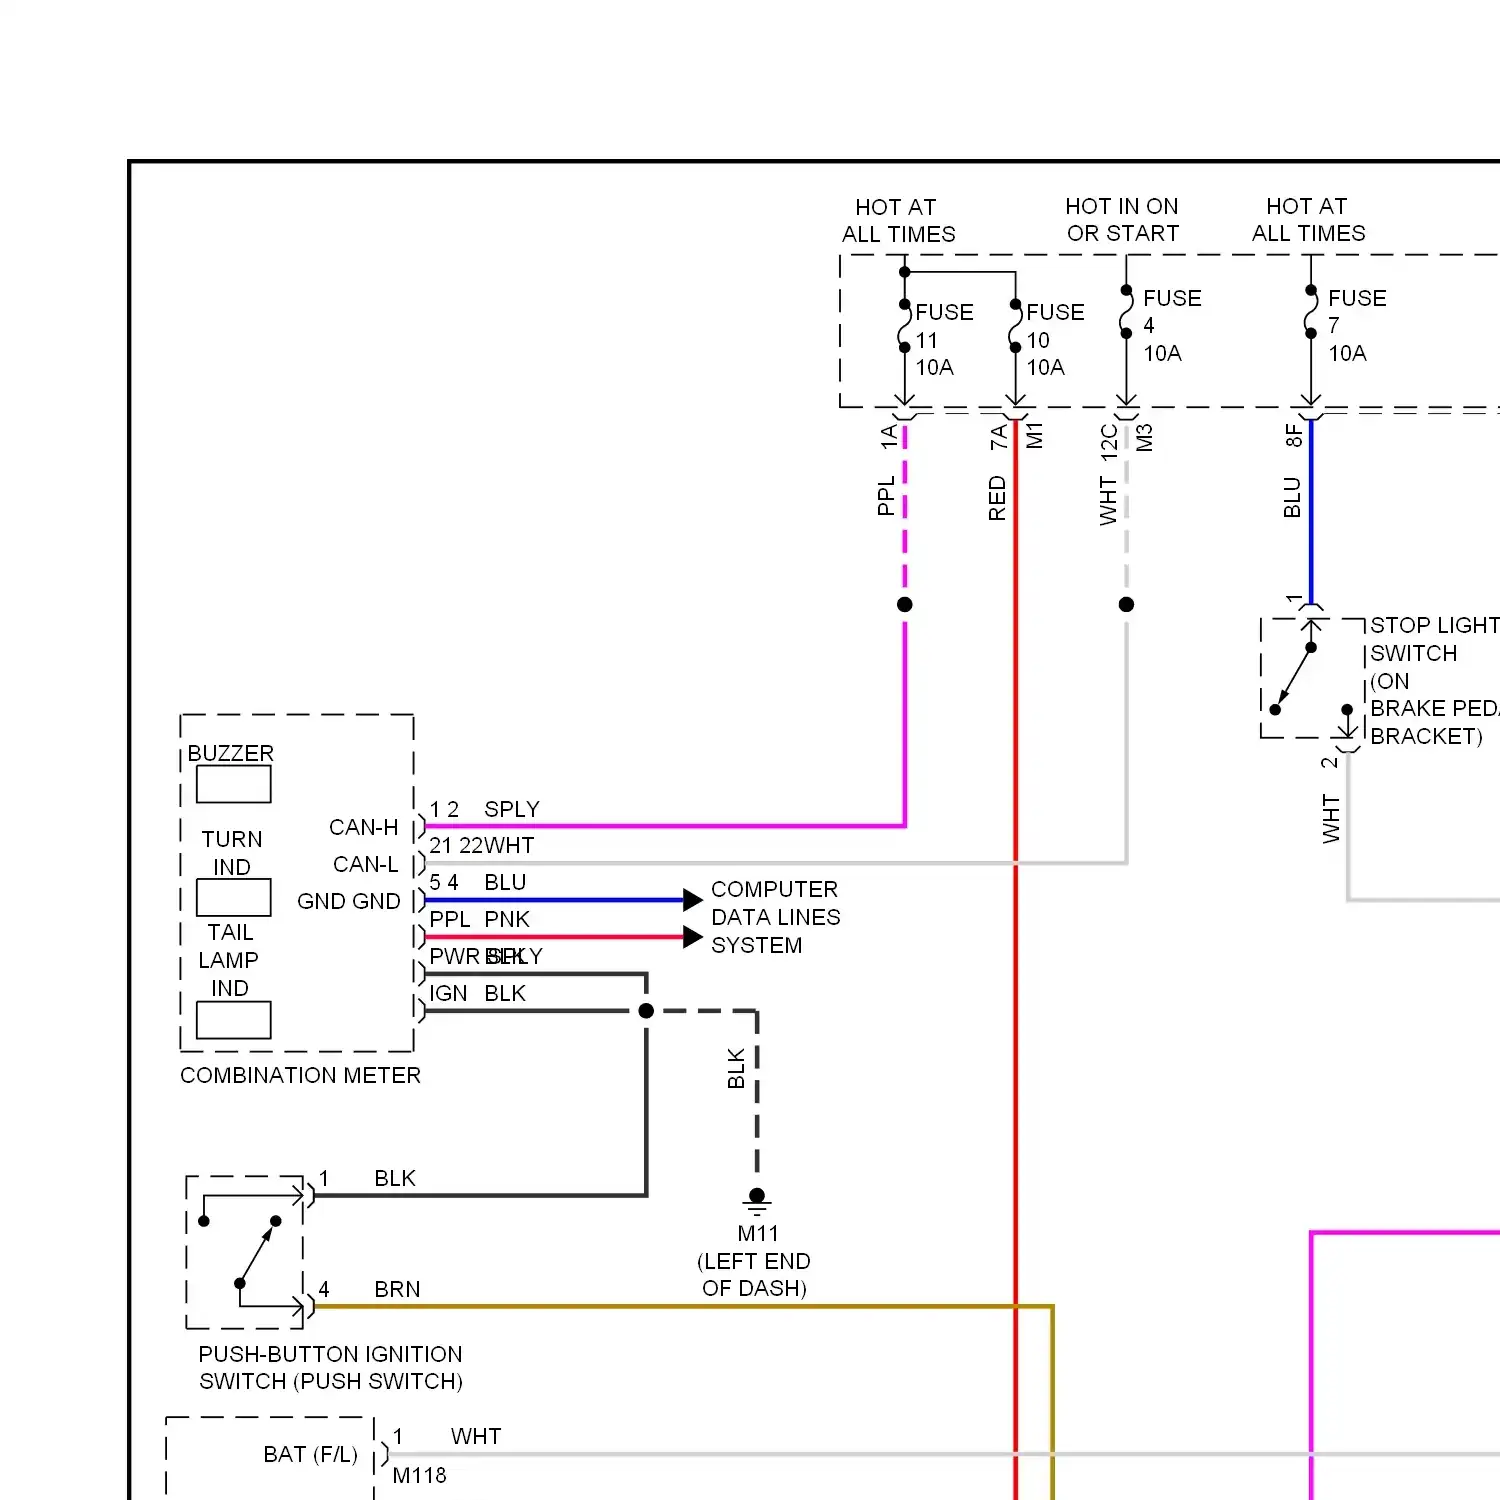The image size is (1500, 1500).
Task: Click the FUSE 11 10A label
Action: (x=944, y=340)
